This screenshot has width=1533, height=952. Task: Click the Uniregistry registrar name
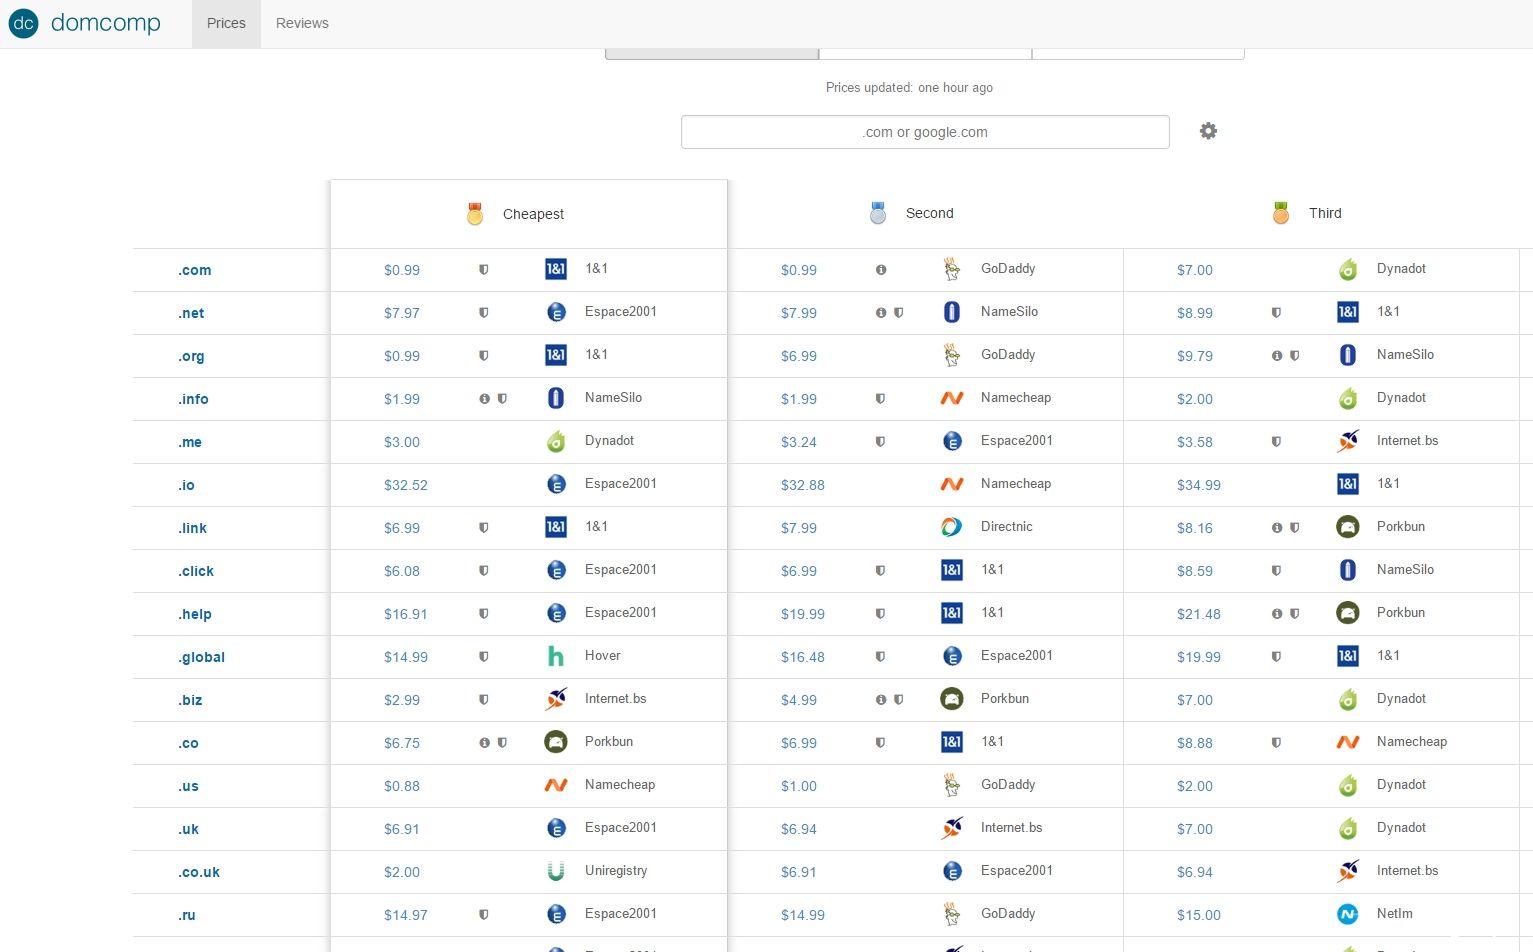tap(616, 870)
